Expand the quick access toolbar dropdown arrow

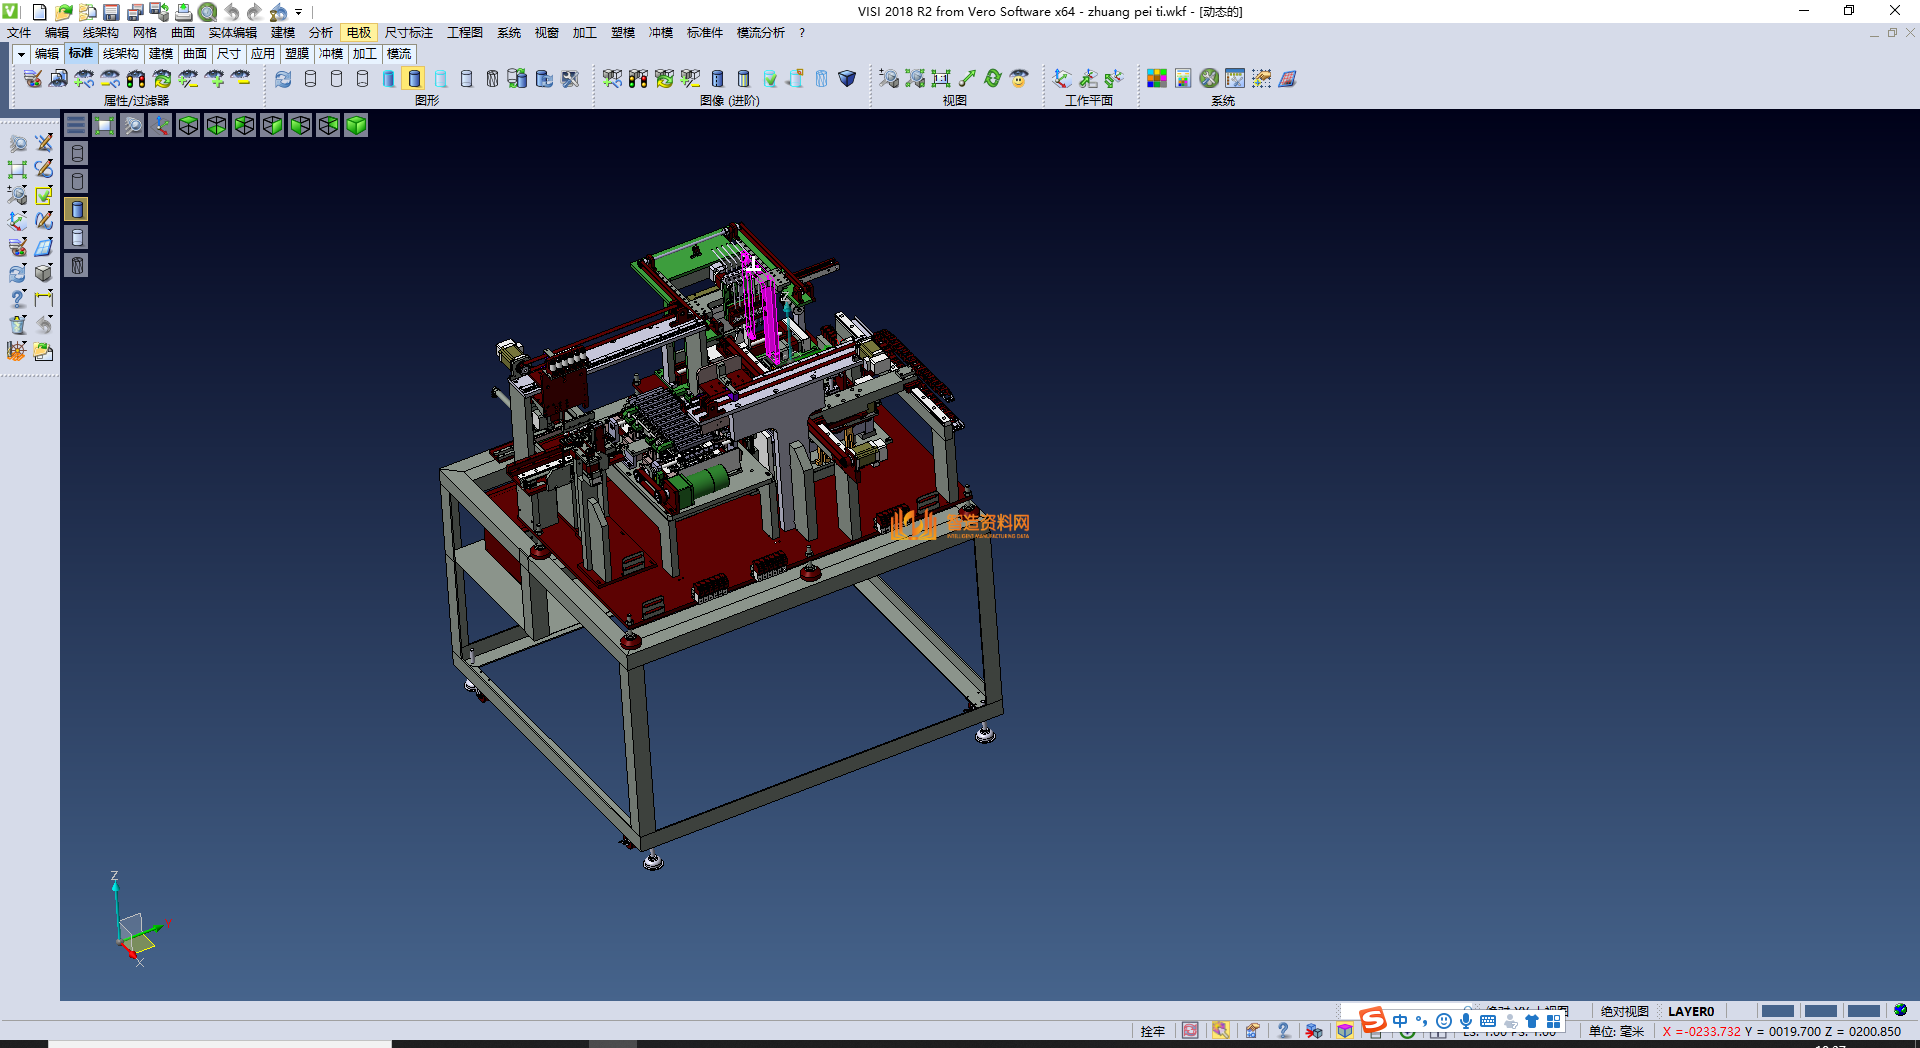[x=298, y=12]
